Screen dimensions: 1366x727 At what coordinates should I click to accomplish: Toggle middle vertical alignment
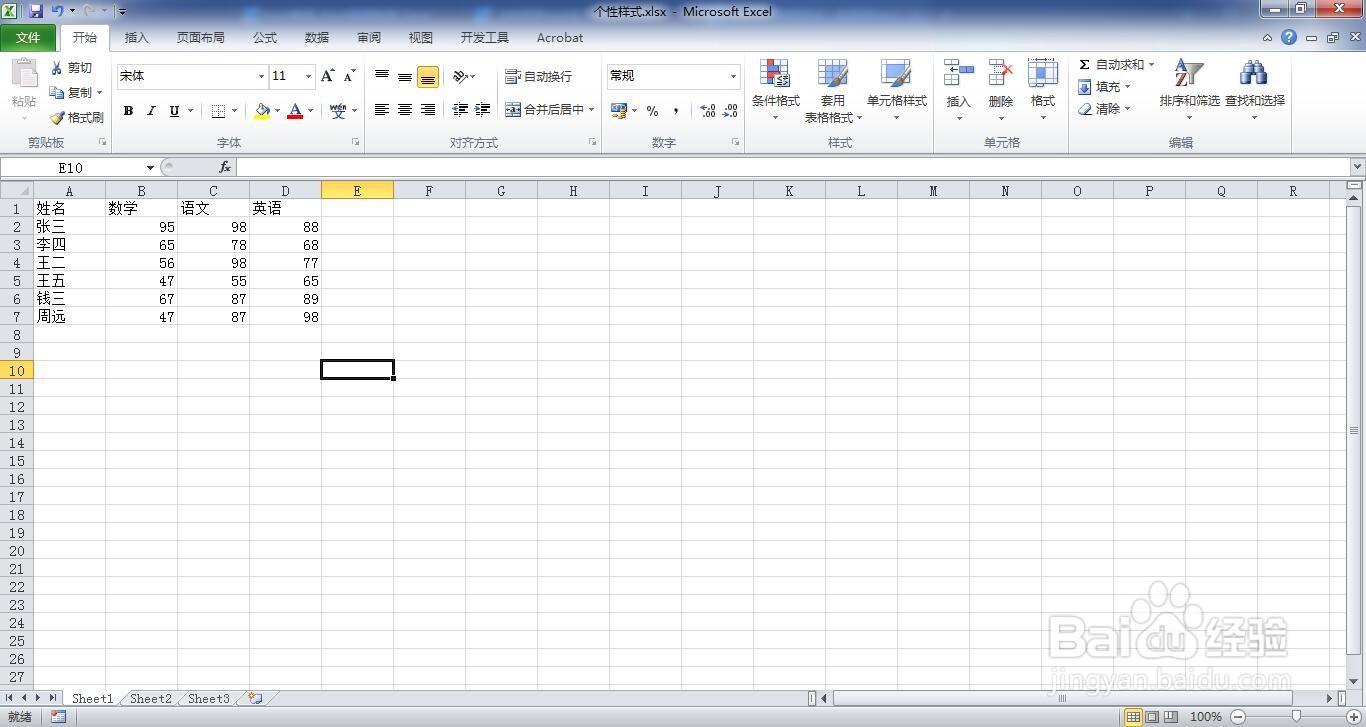click(x=405, y=76)
